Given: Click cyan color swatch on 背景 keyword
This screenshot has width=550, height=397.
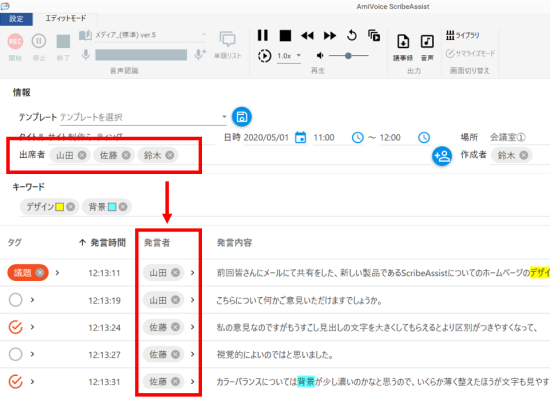Looking at the screenshot, I should pos(112,207).
